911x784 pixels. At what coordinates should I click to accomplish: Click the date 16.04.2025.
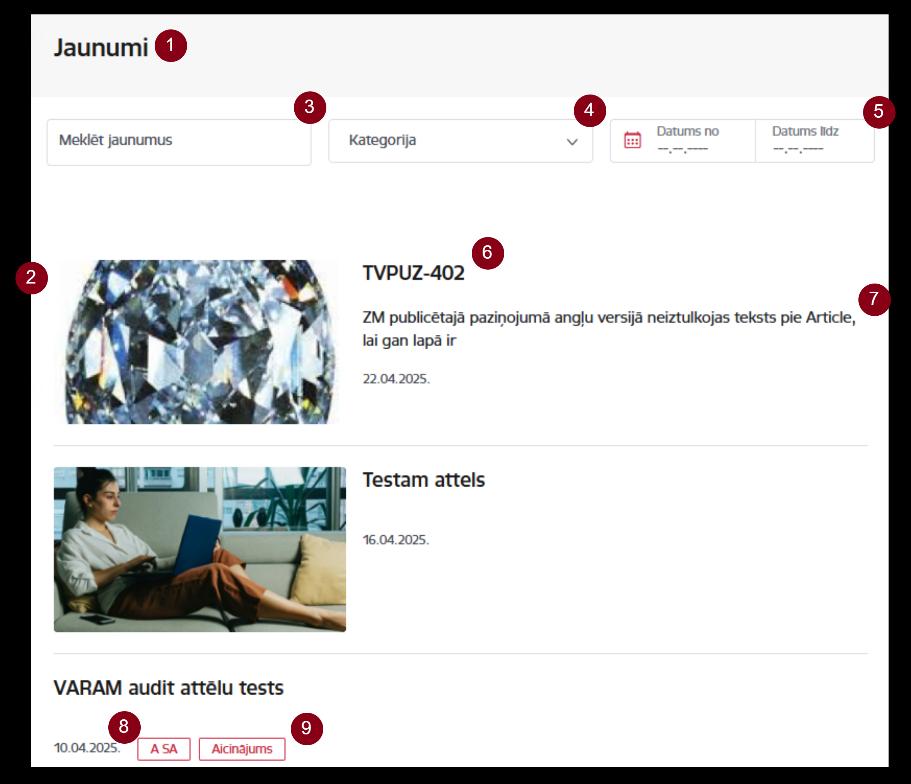coord(396,540)
